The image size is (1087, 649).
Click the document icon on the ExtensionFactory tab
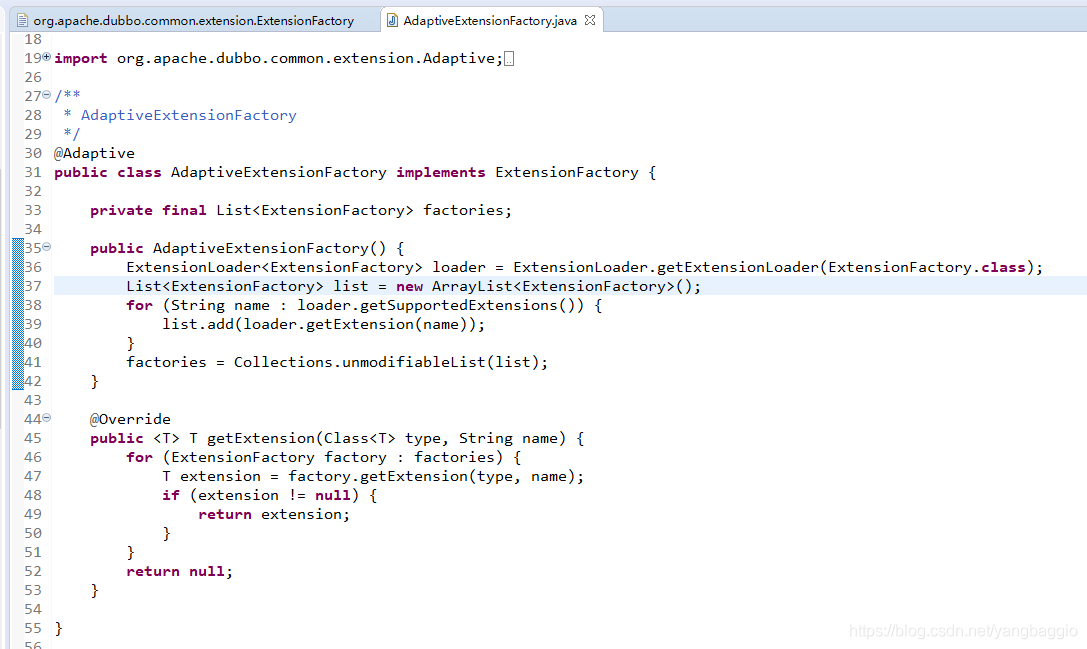coord(23,21)
